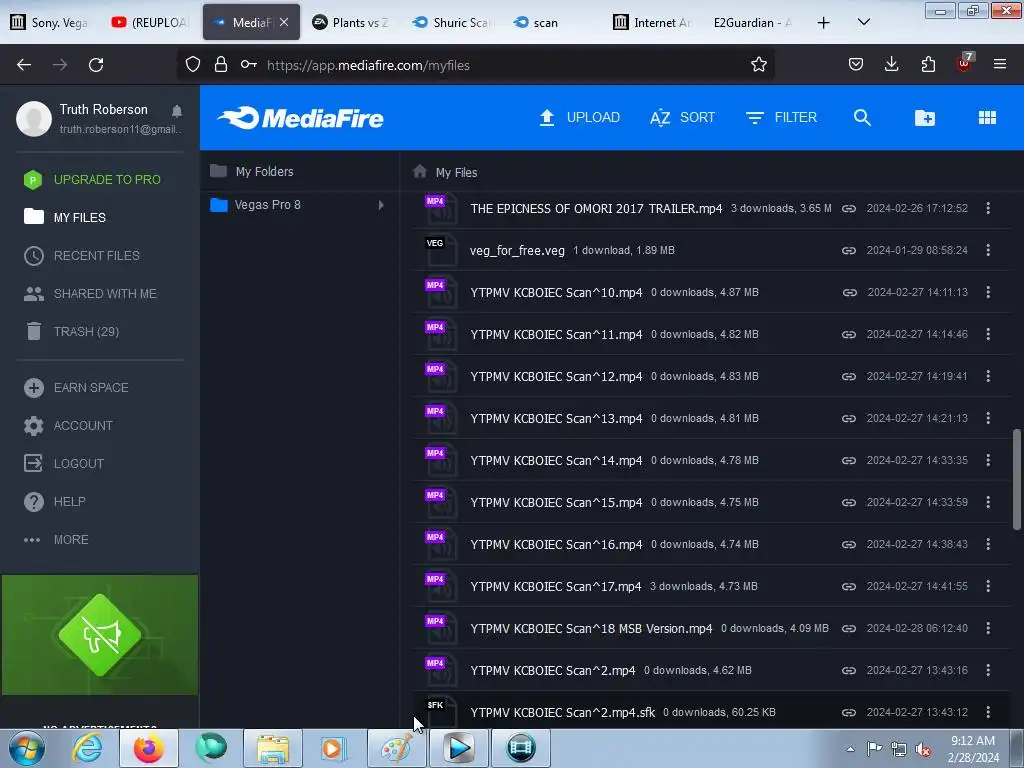
Task: Open options menu for Scan^10.mp4
Action: [x=988, y=293]
